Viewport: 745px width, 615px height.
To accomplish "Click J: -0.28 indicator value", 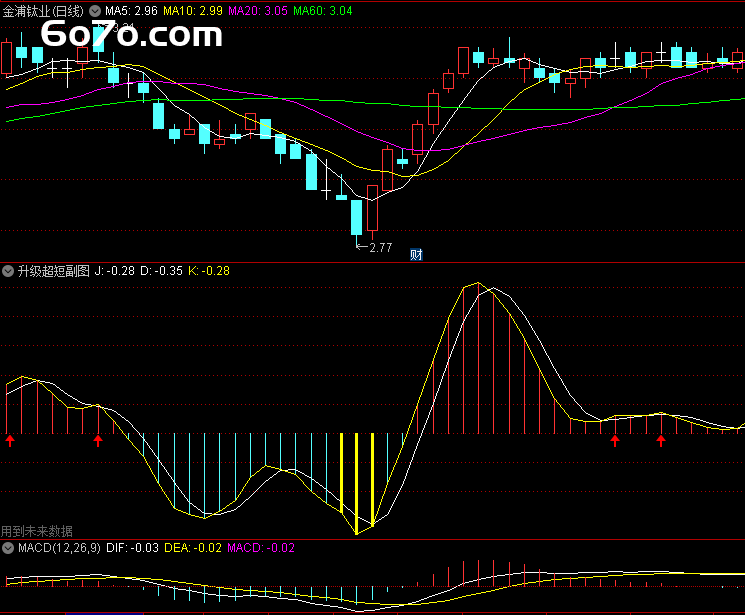I will [115, 271].
